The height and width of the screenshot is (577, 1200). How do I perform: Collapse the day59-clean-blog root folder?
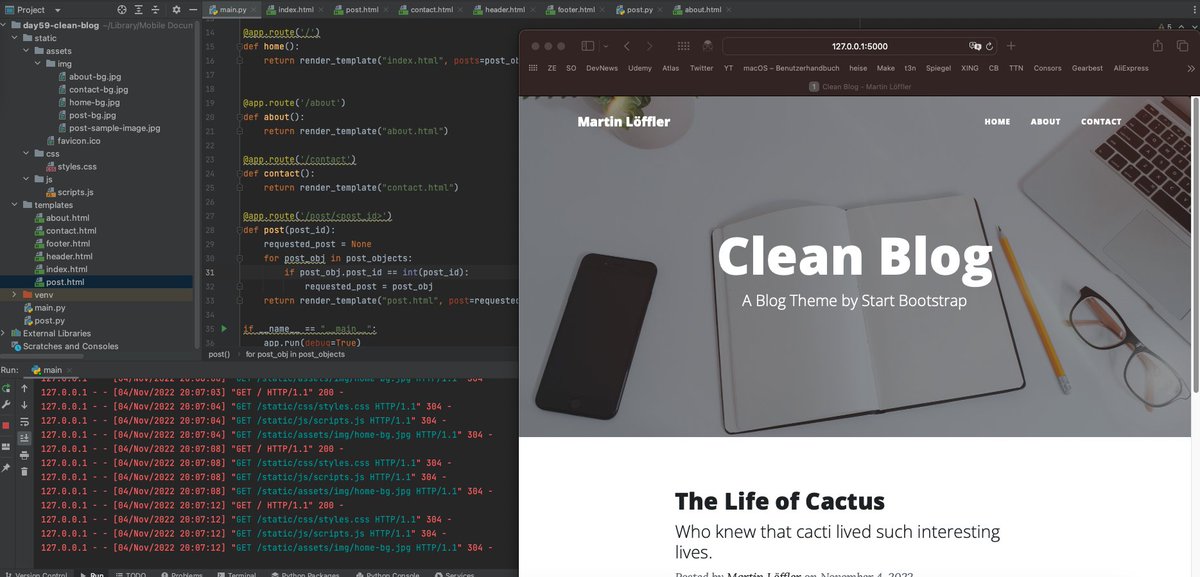point(5,25)
